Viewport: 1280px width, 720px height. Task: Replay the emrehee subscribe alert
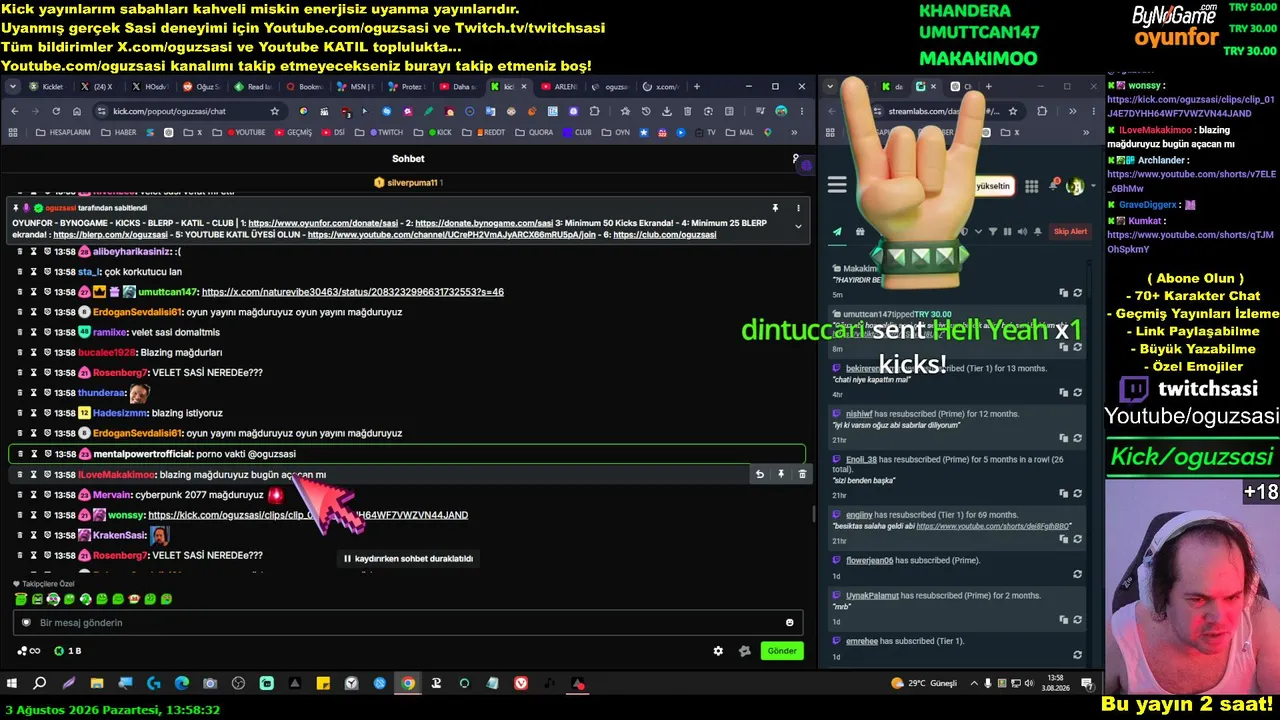click(1077, 655)
